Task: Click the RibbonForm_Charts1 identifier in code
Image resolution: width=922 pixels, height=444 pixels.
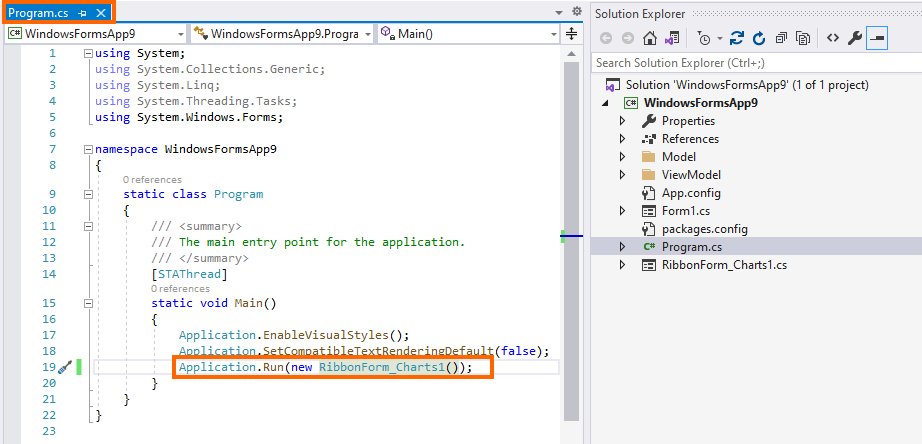Action: 382,368
